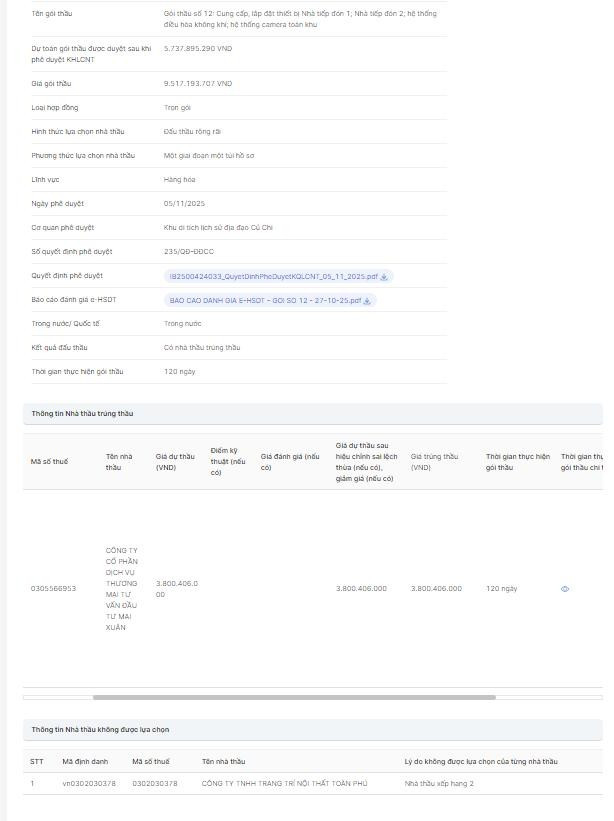Click CÔNG TY TNHH TRANG TRÍ NỘI THẤT TOÀN PHÚ
Image resolution: width=614 pixels, height=821 pixels.
[284, 783]
